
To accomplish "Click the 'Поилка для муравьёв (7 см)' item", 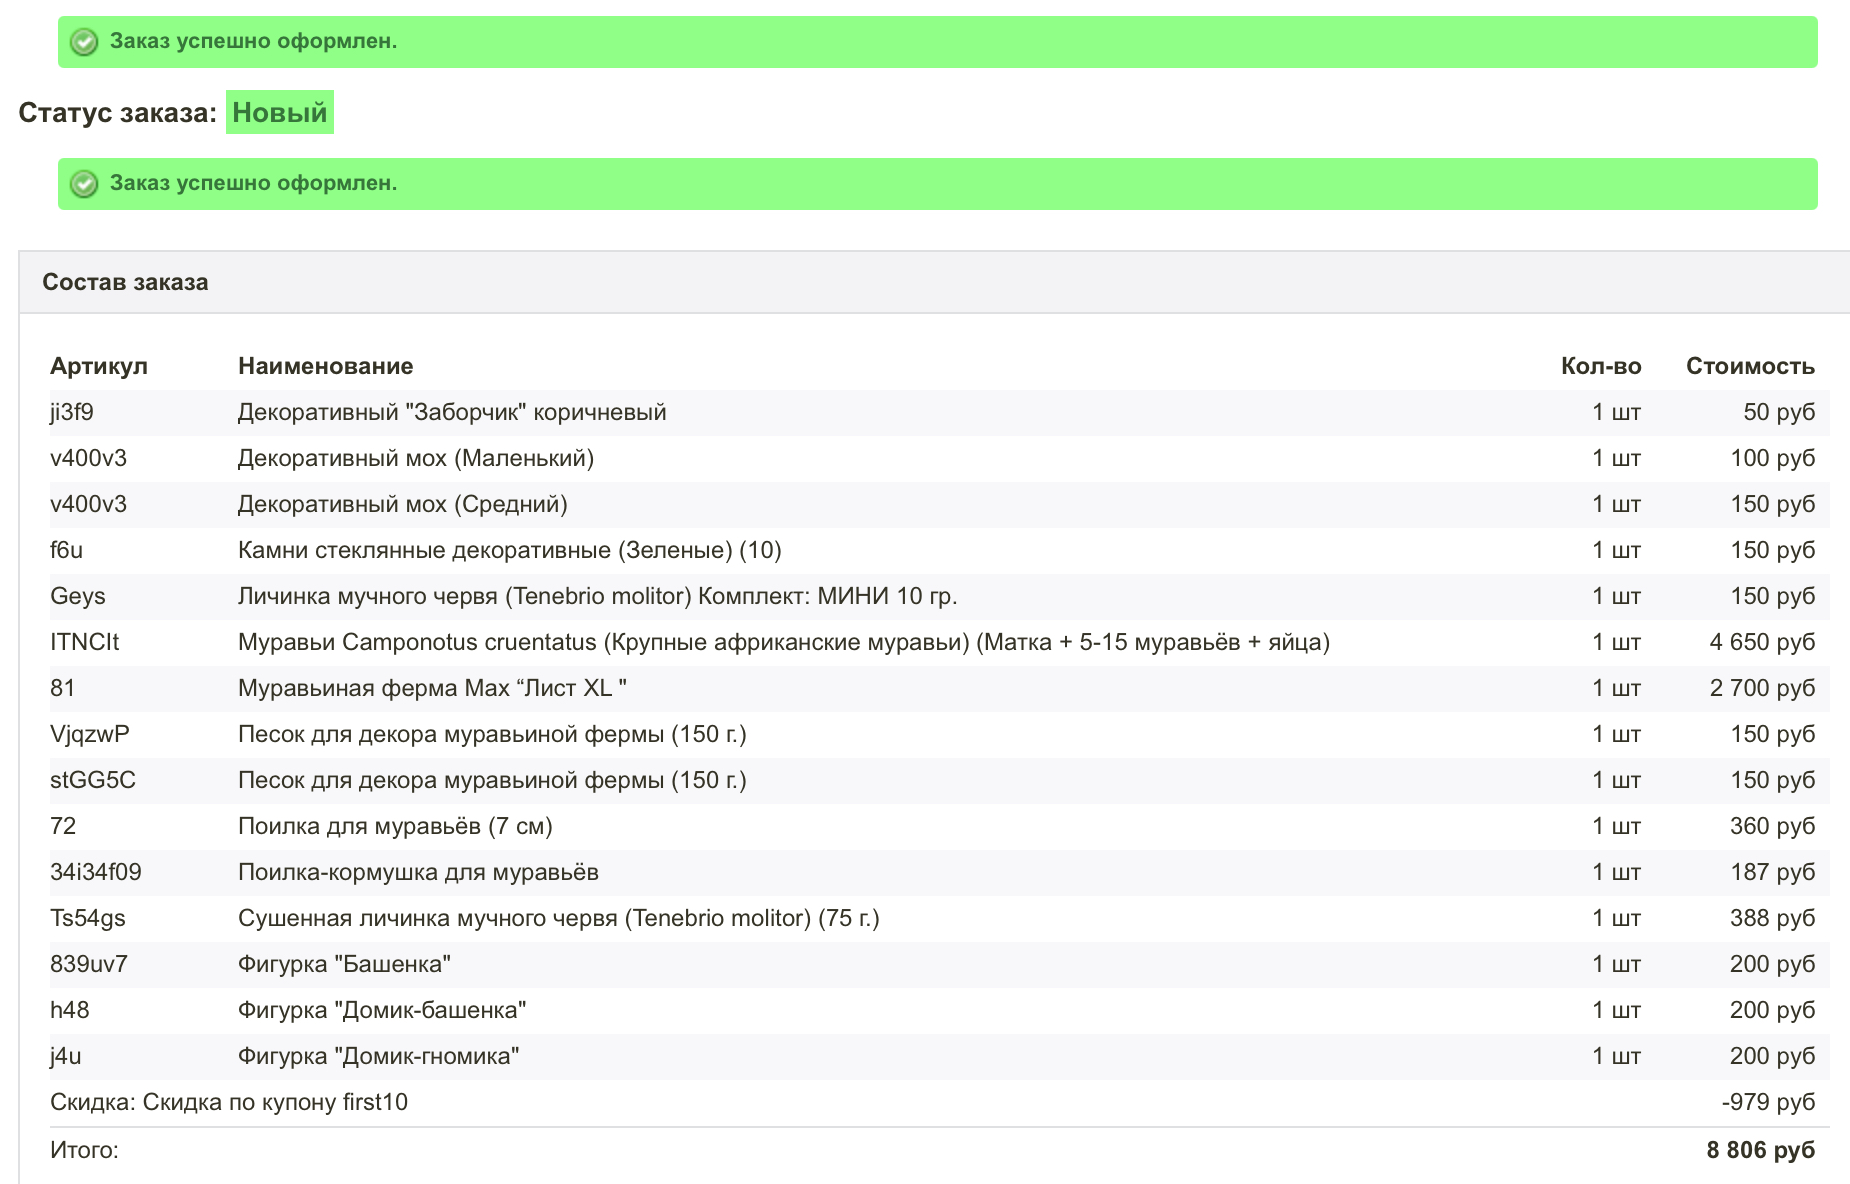I will (x=395, y=826).
